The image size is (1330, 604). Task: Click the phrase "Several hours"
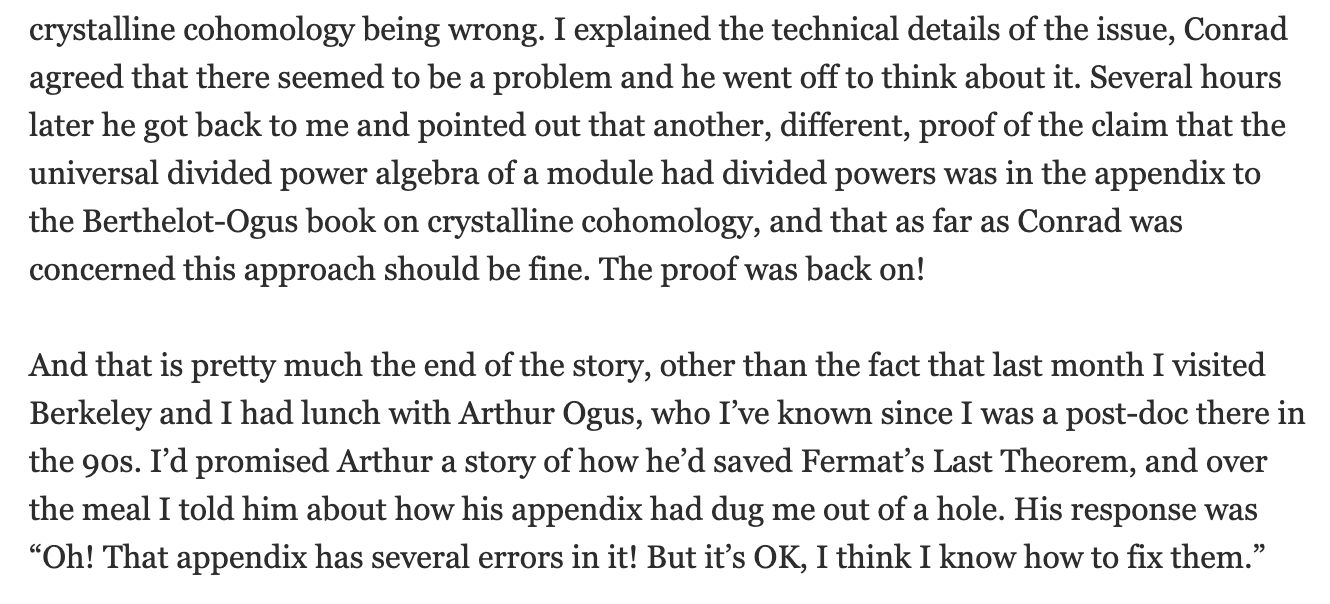click(x=1185, y=78)
